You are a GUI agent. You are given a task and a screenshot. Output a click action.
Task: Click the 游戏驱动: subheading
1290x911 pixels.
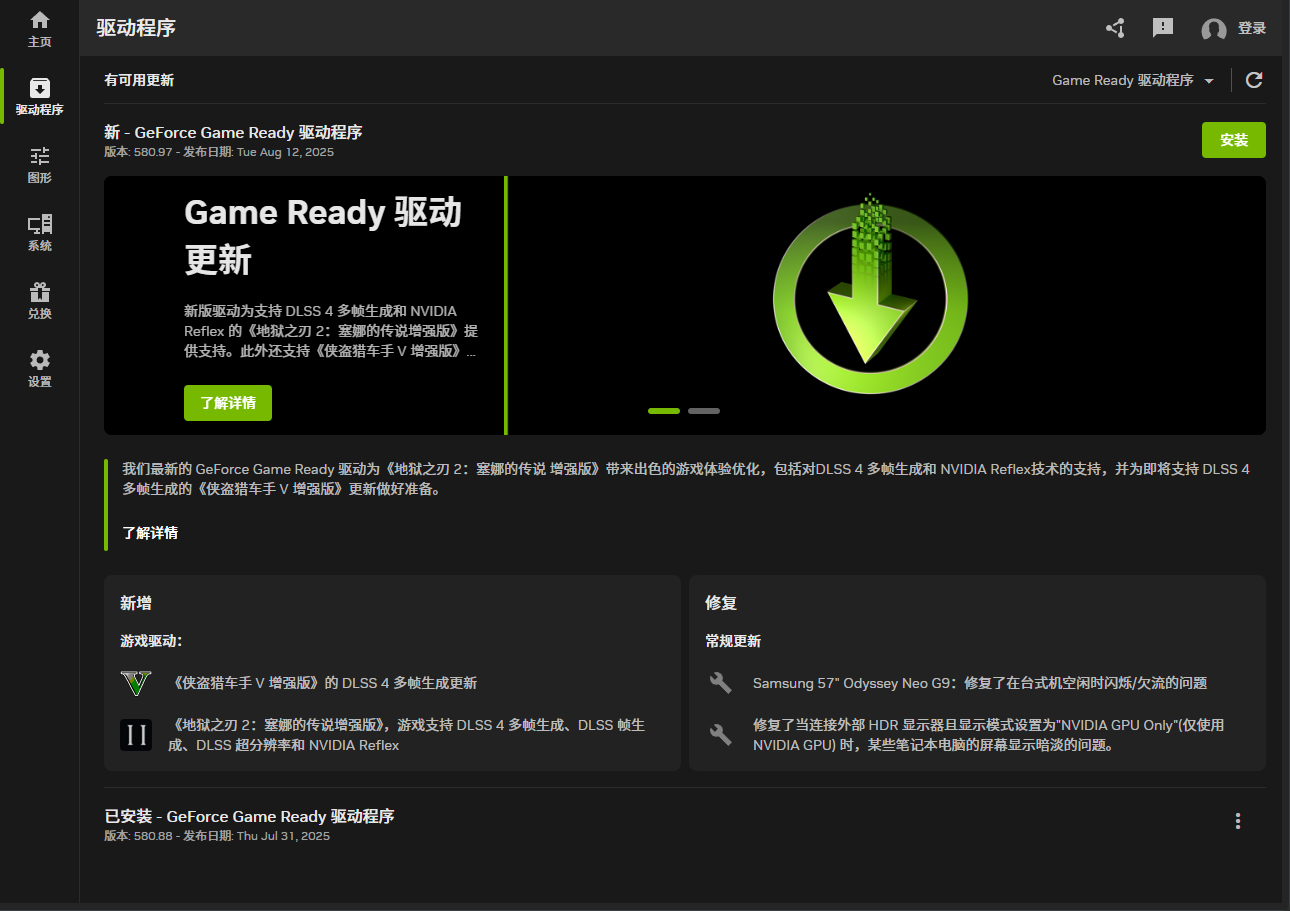coord(151,641)
